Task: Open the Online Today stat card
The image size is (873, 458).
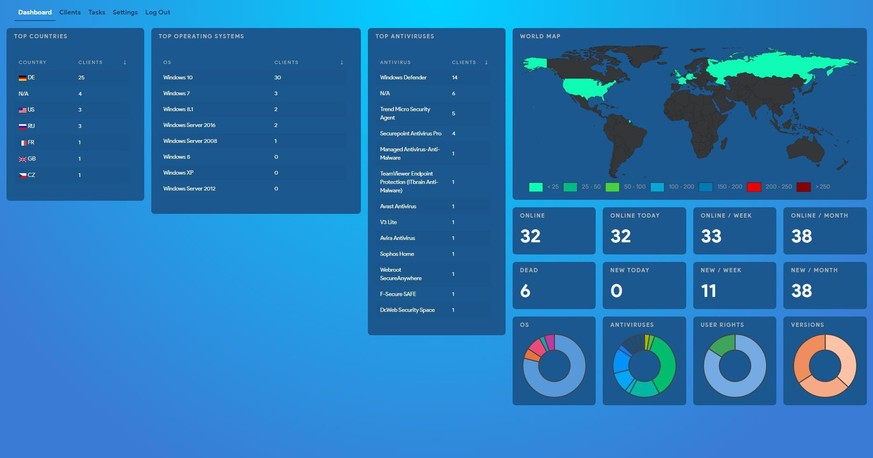Action: 644,231
